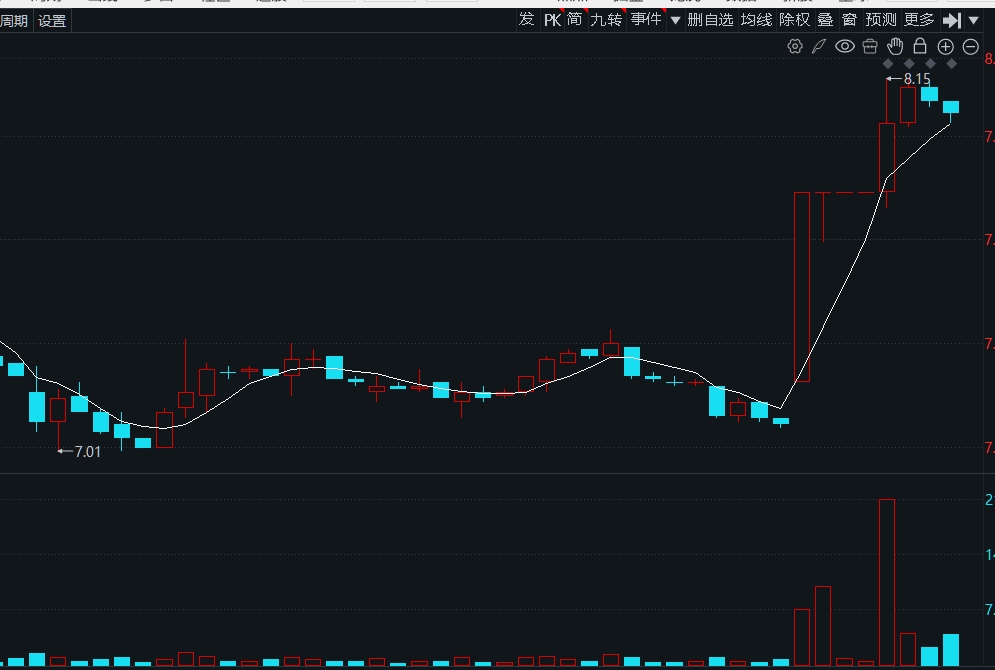The height and width of the screenshot is (670, 995).
Task: Open the 更多 more menu
Action: [919, 20]
